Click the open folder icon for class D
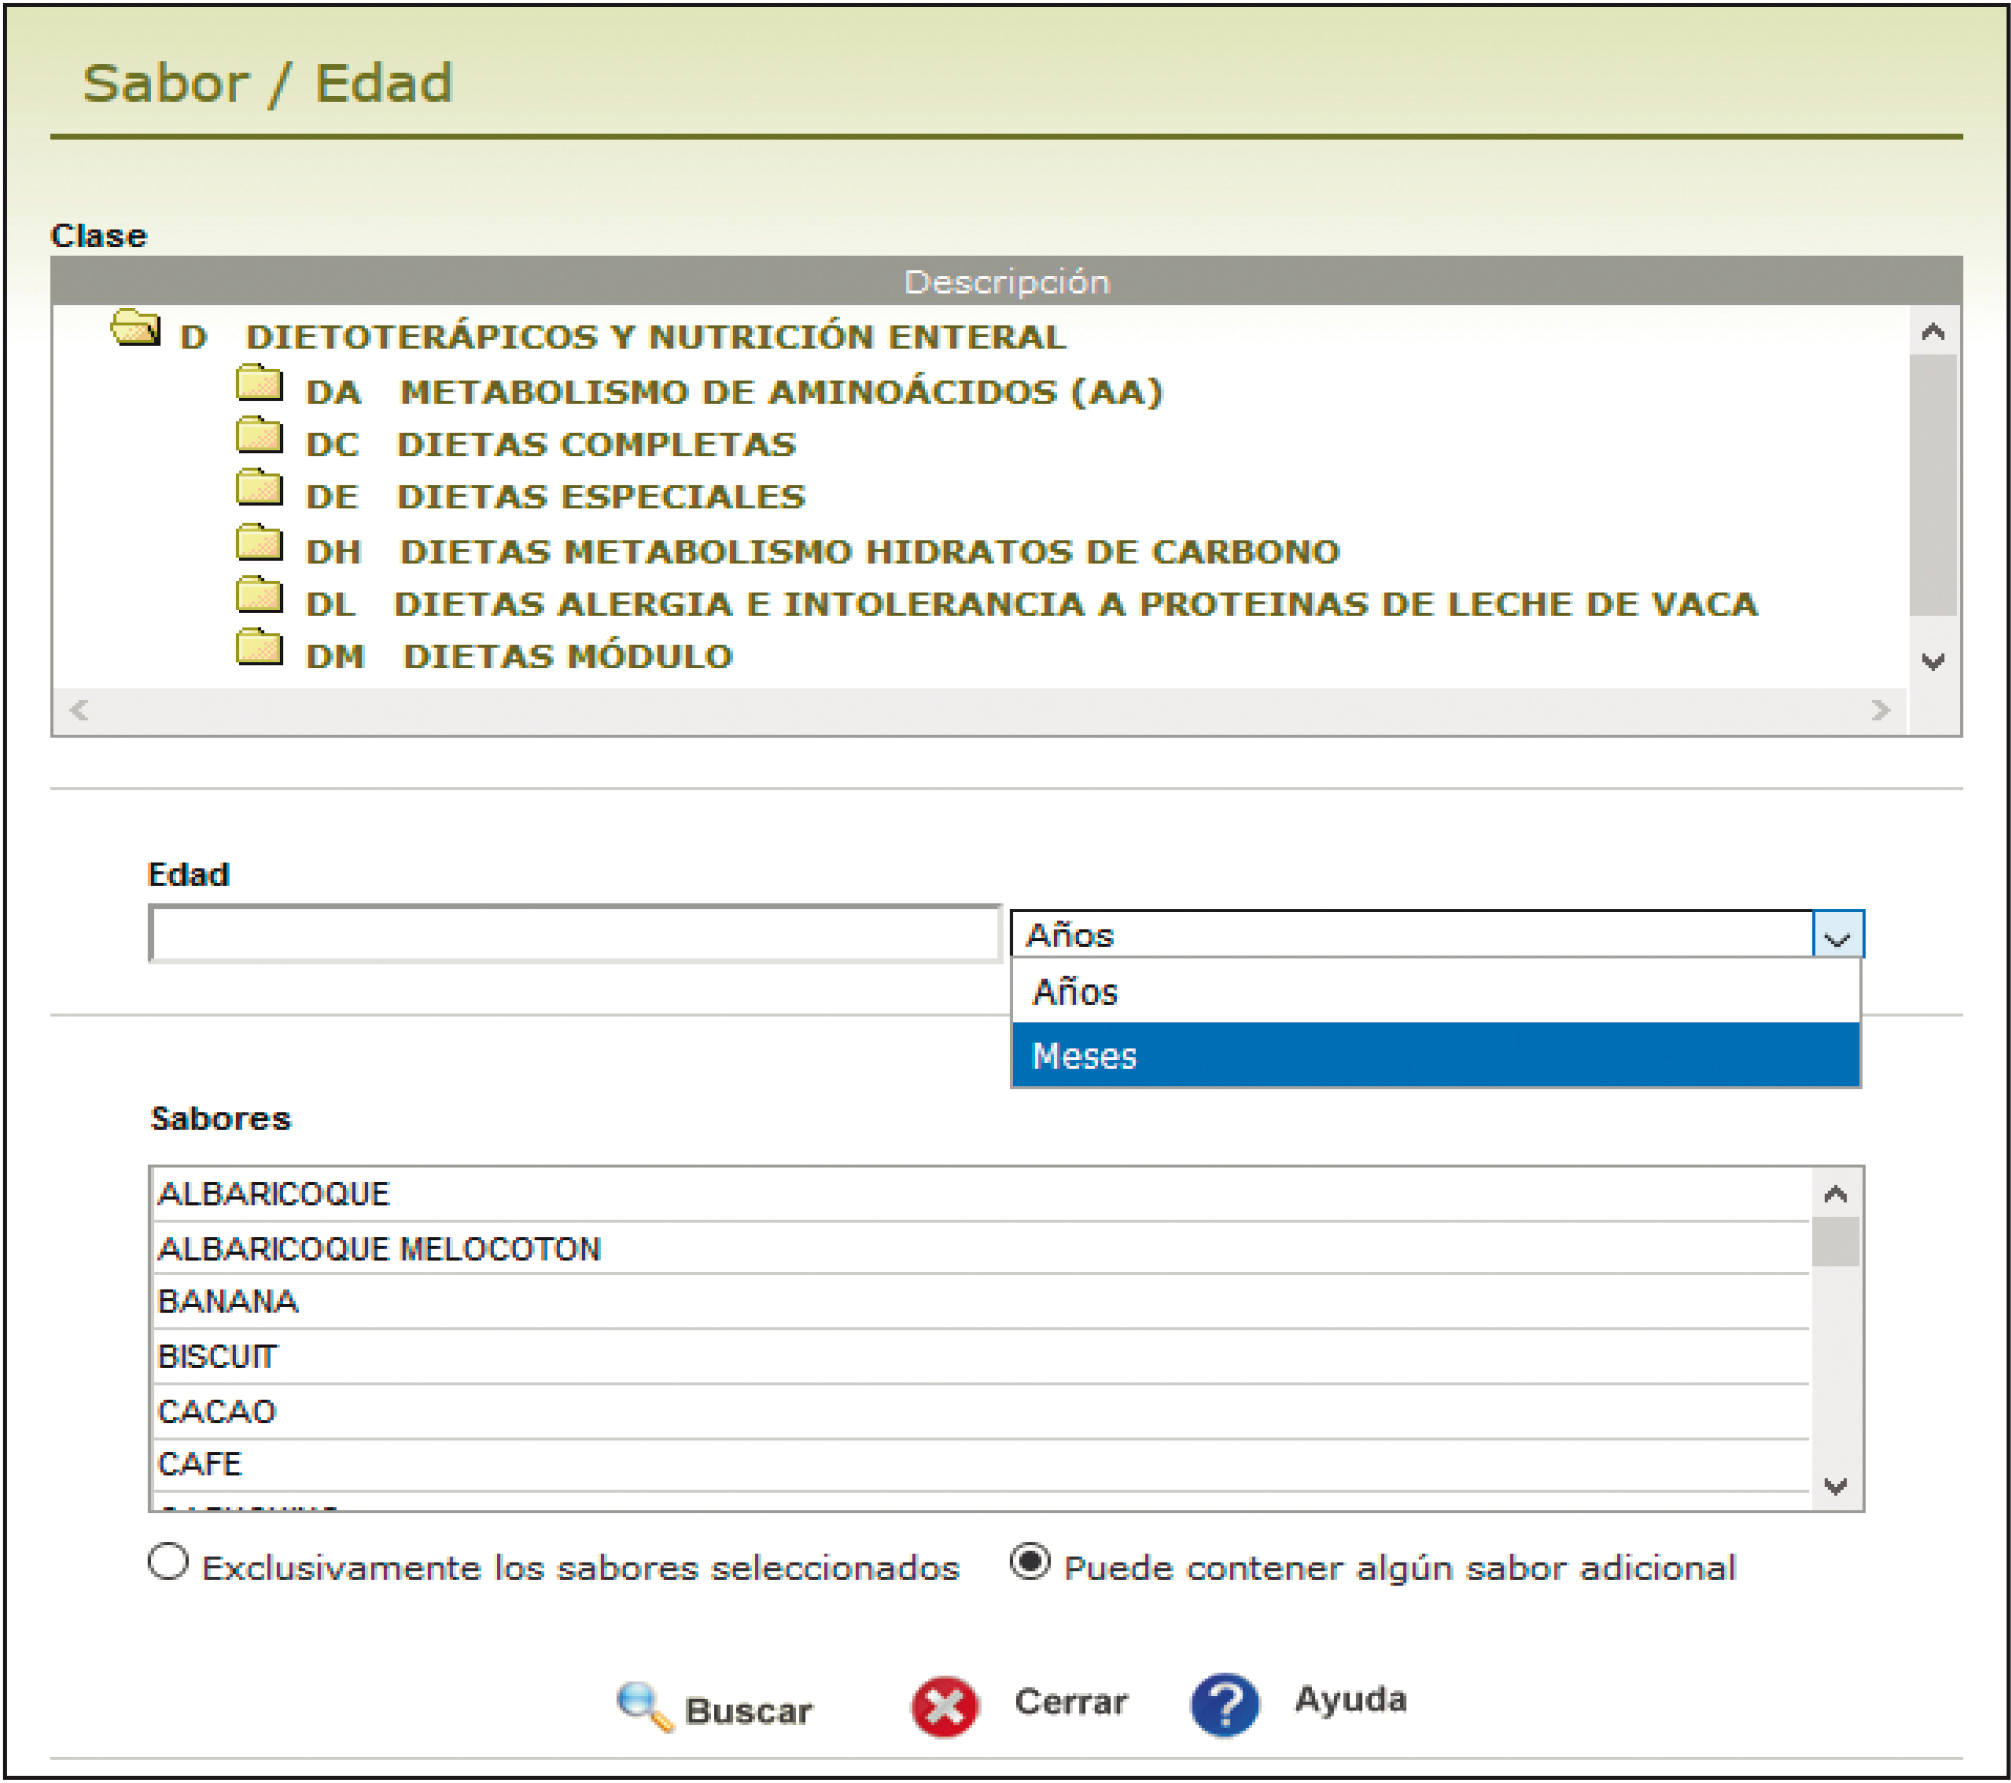 136,327
